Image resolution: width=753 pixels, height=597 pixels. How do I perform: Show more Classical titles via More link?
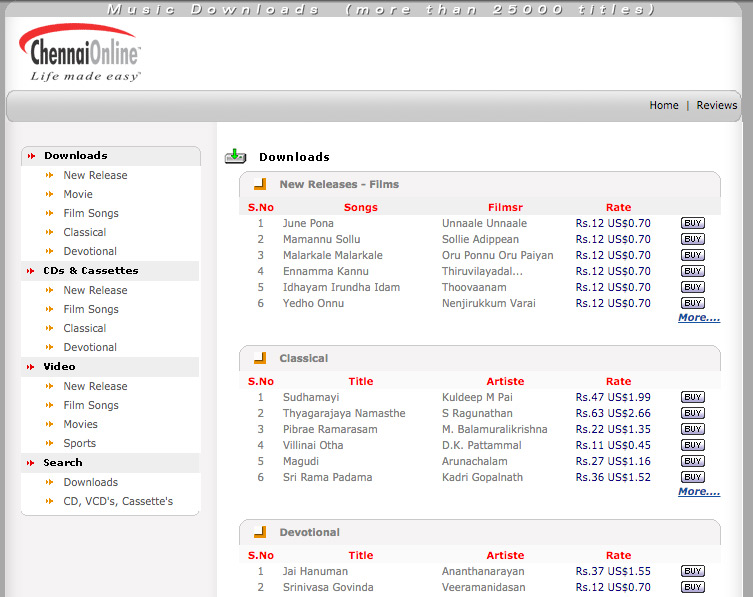[698, 491]
